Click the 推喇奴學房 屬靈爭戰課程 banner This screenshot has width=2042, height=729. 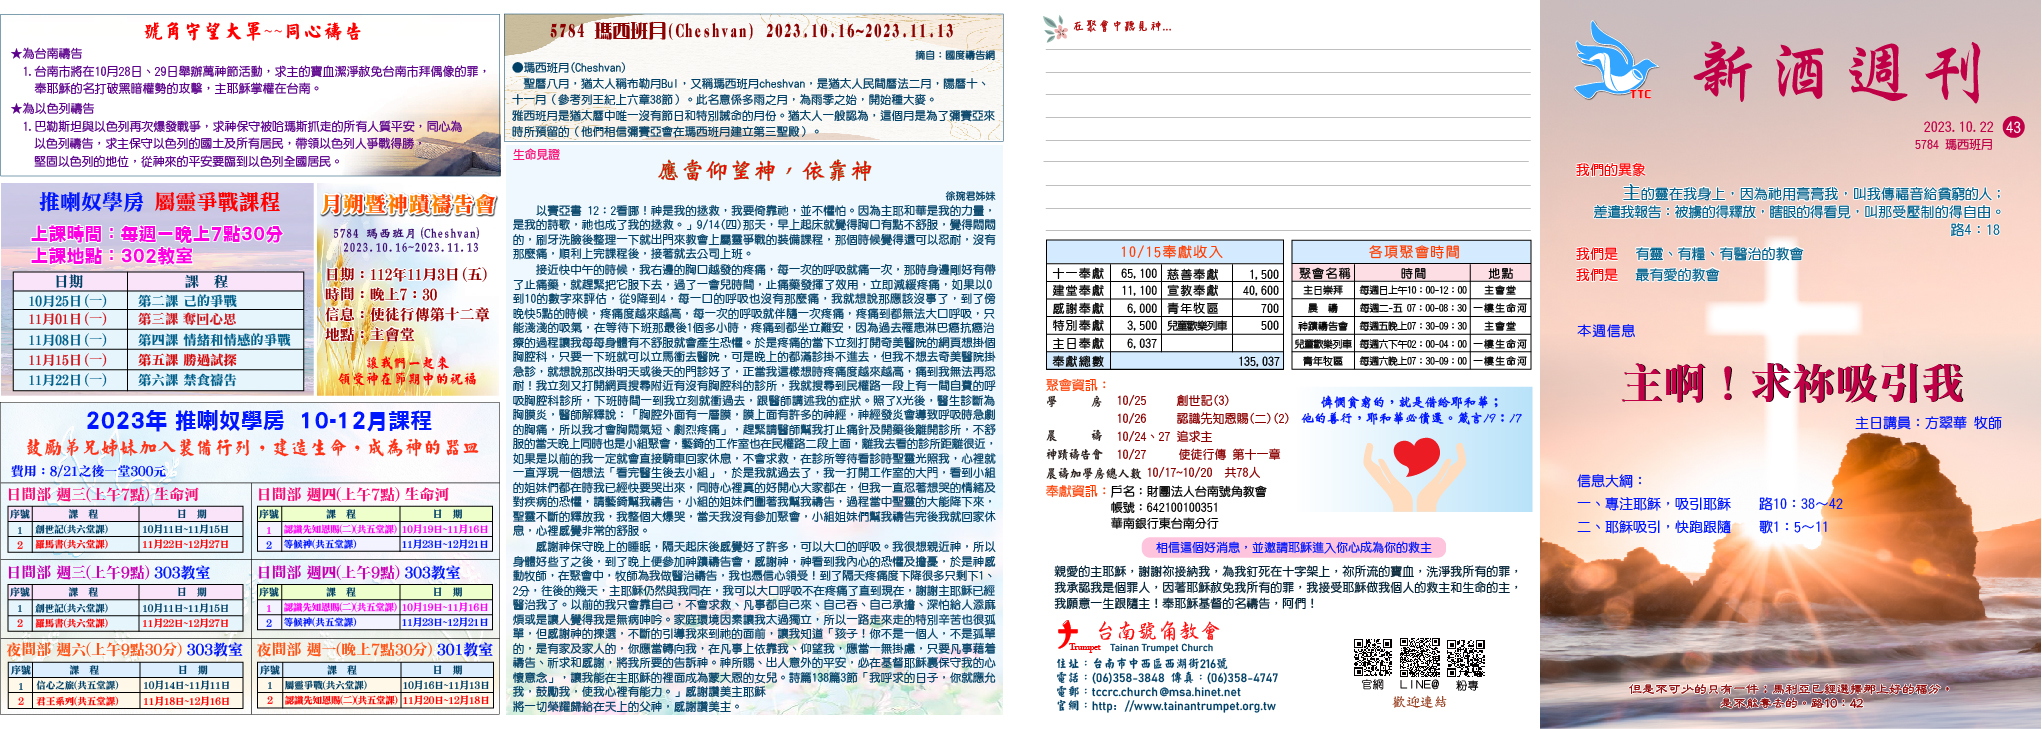click(x=159, y=202)
